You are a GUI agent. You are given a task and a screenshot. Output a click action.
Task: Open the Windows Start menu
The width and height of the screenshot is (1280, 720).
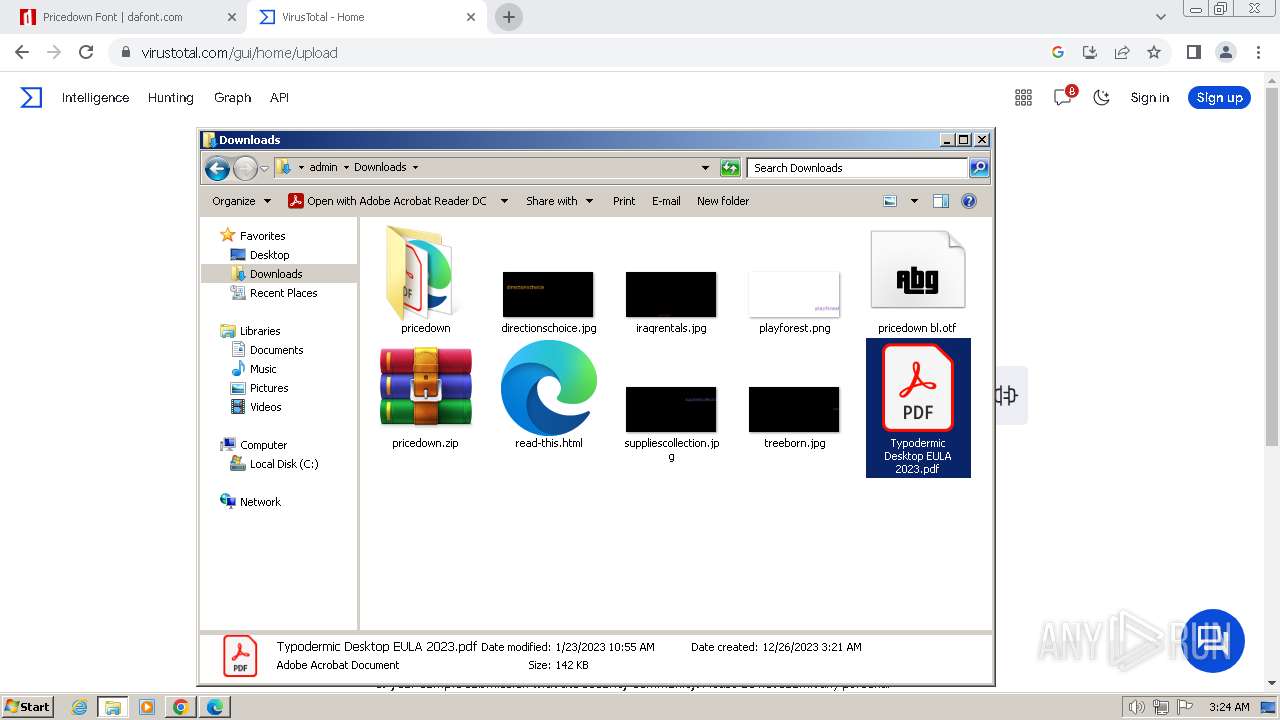(x=27, y=706)
